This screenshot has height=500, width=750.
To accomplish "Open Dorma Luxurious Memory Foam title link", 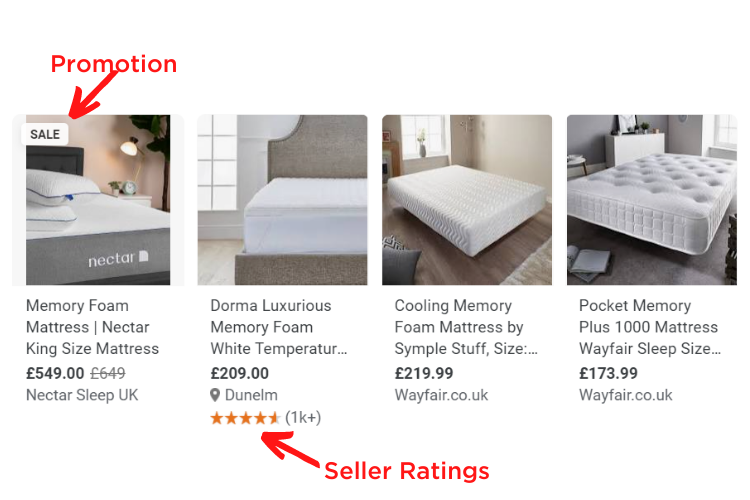I will click(279, 327).
